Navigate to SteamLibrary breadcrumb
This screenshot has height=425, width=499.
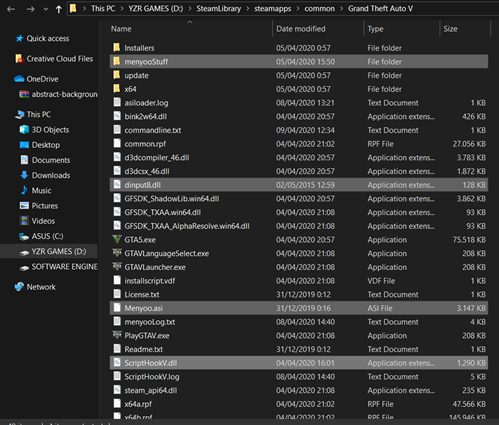click(218, 9)
